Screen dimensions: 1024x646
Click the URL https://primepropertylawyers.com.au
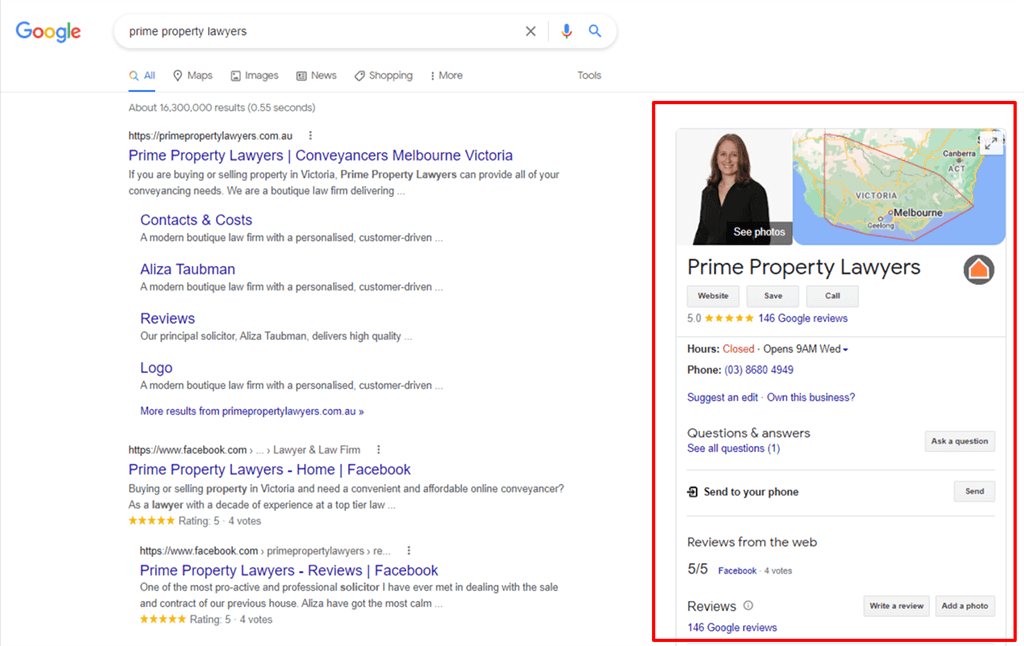pos(210,136)
